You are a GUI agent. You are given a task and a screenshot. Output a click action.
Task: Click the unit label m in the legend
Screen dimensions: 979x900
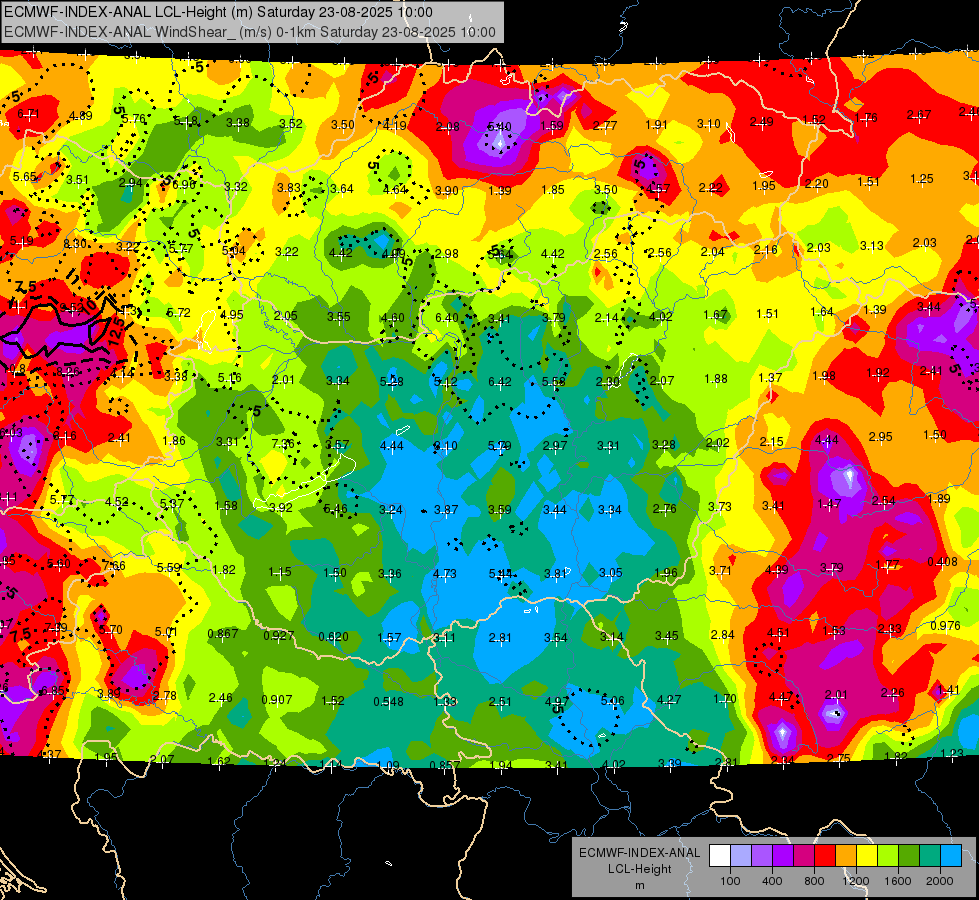[x=640, y=886]
